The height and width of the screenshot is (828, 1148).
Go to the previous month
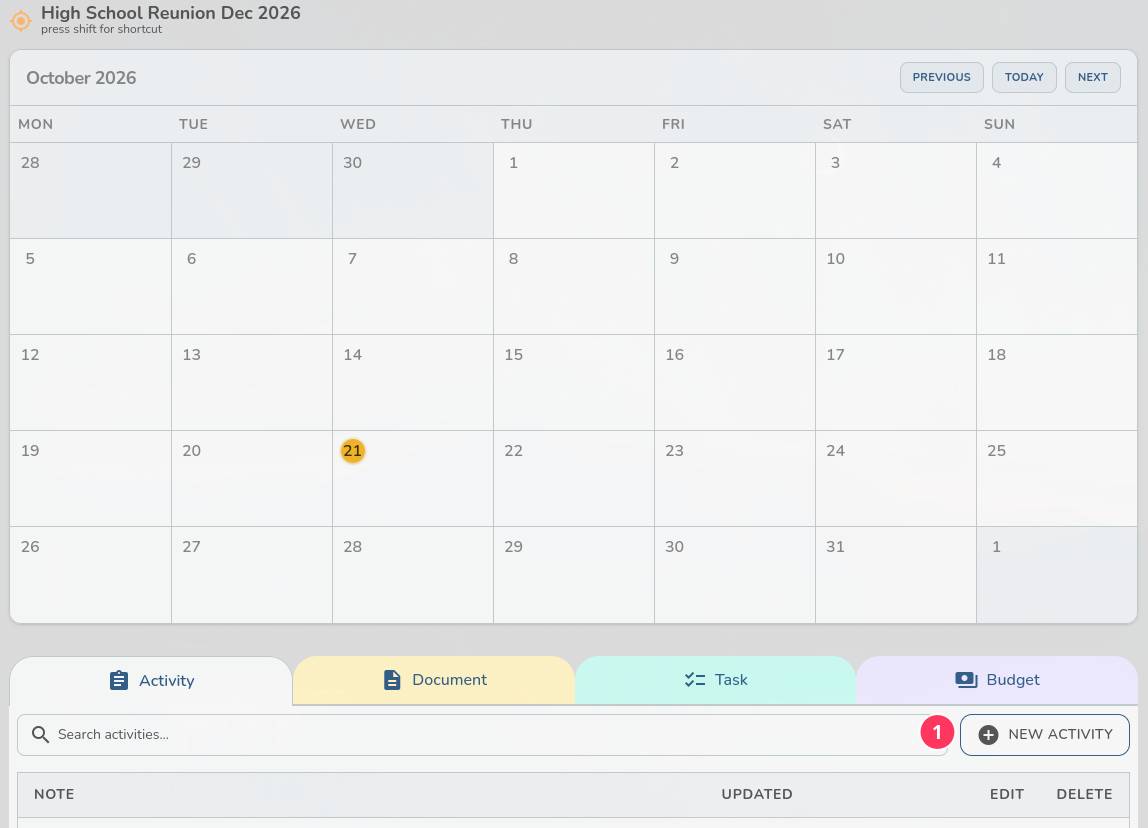(942, 77)
